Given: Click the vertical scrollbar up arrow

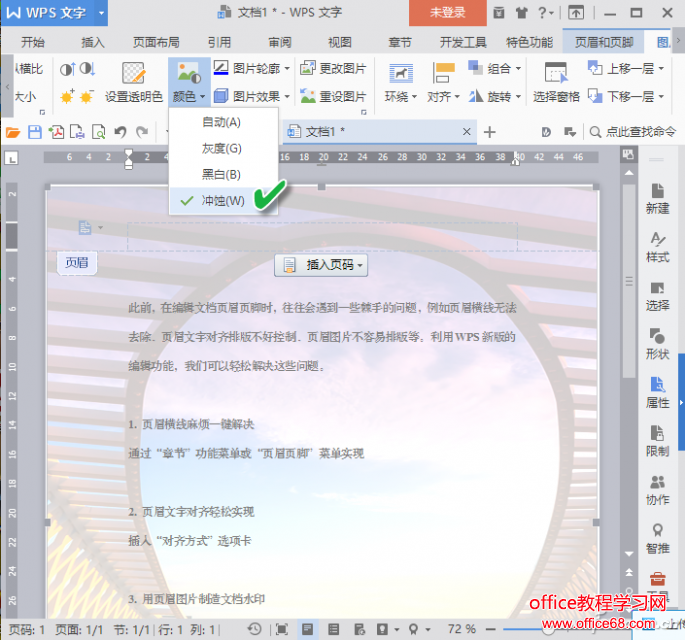Looking at the screenshot, I should pyautogui.click(x=629, y=173).
